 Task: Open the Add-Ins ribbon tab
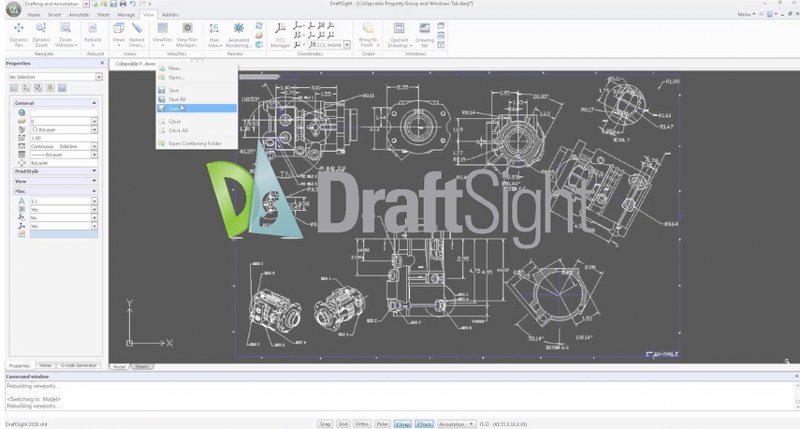click(x=170, y=15)
